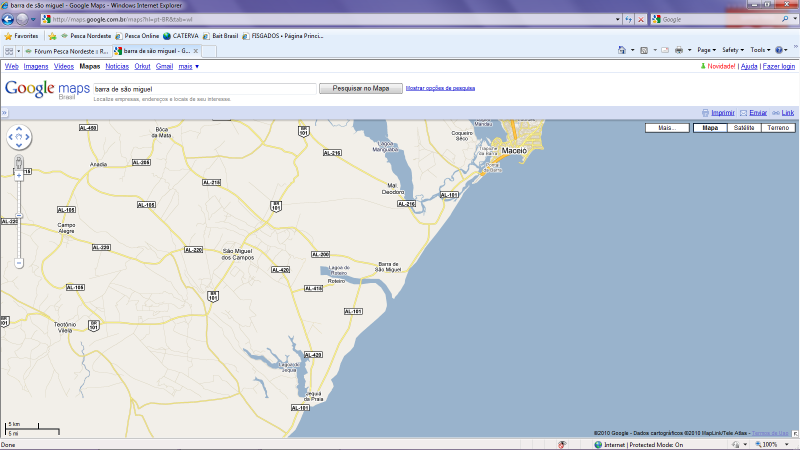
Task: Open the recent pages dropdown beside Forward
Action: coord(33,19)
